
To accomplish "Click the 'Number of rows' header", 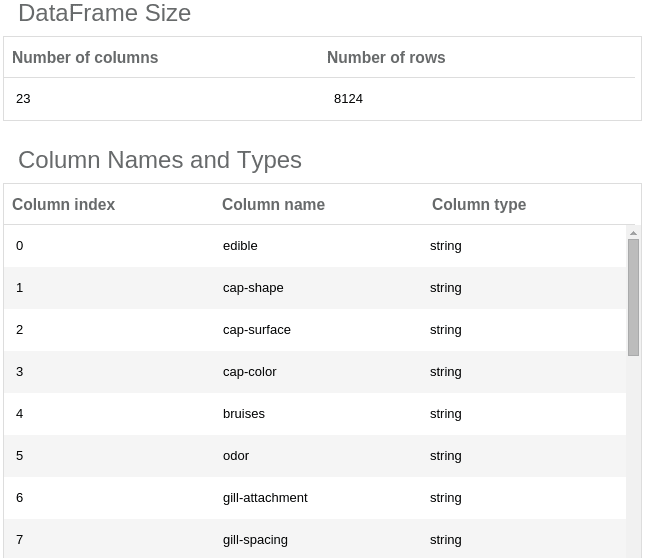I will tap(386, 57).
